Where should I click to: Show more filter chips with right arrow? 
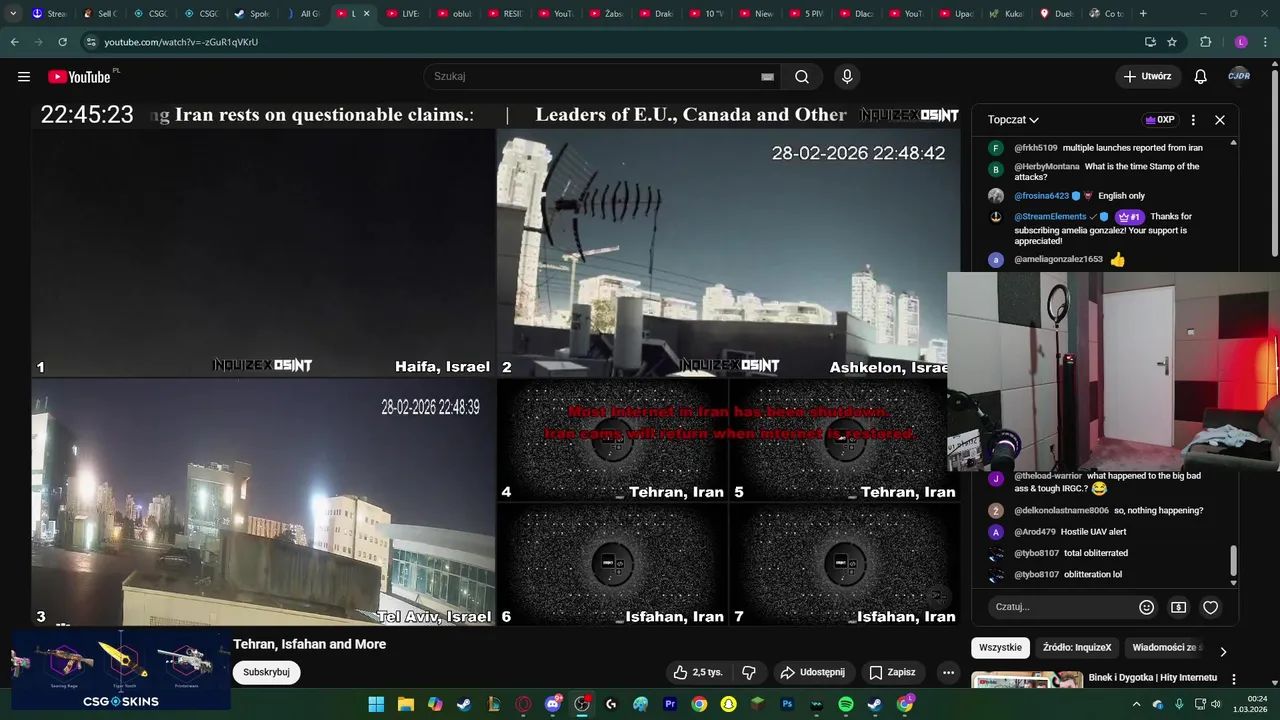[x=1222, y=651]
